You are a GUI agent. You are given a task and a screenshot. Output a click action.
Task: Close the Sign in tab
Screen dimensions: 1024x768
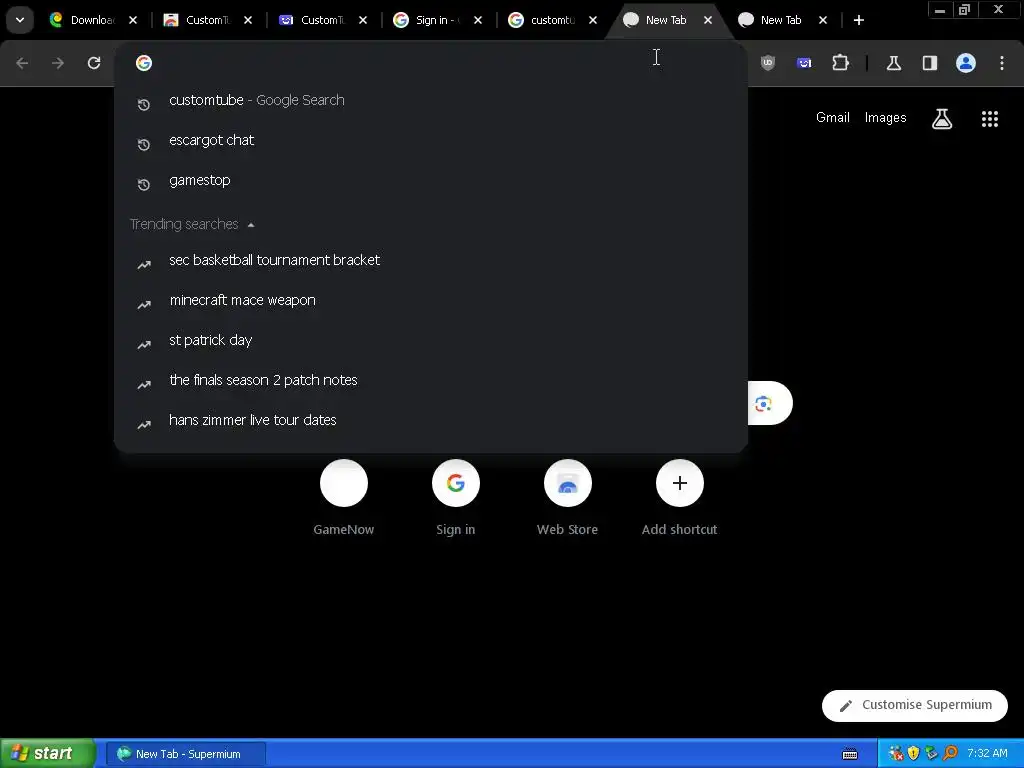coord(478,20)
